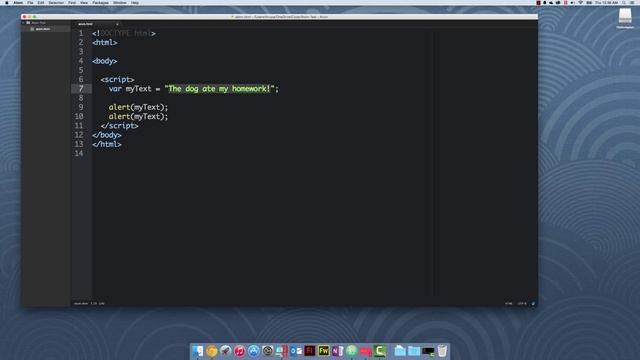
Task: Open Finder from the Dock
Action: point(198,351)
